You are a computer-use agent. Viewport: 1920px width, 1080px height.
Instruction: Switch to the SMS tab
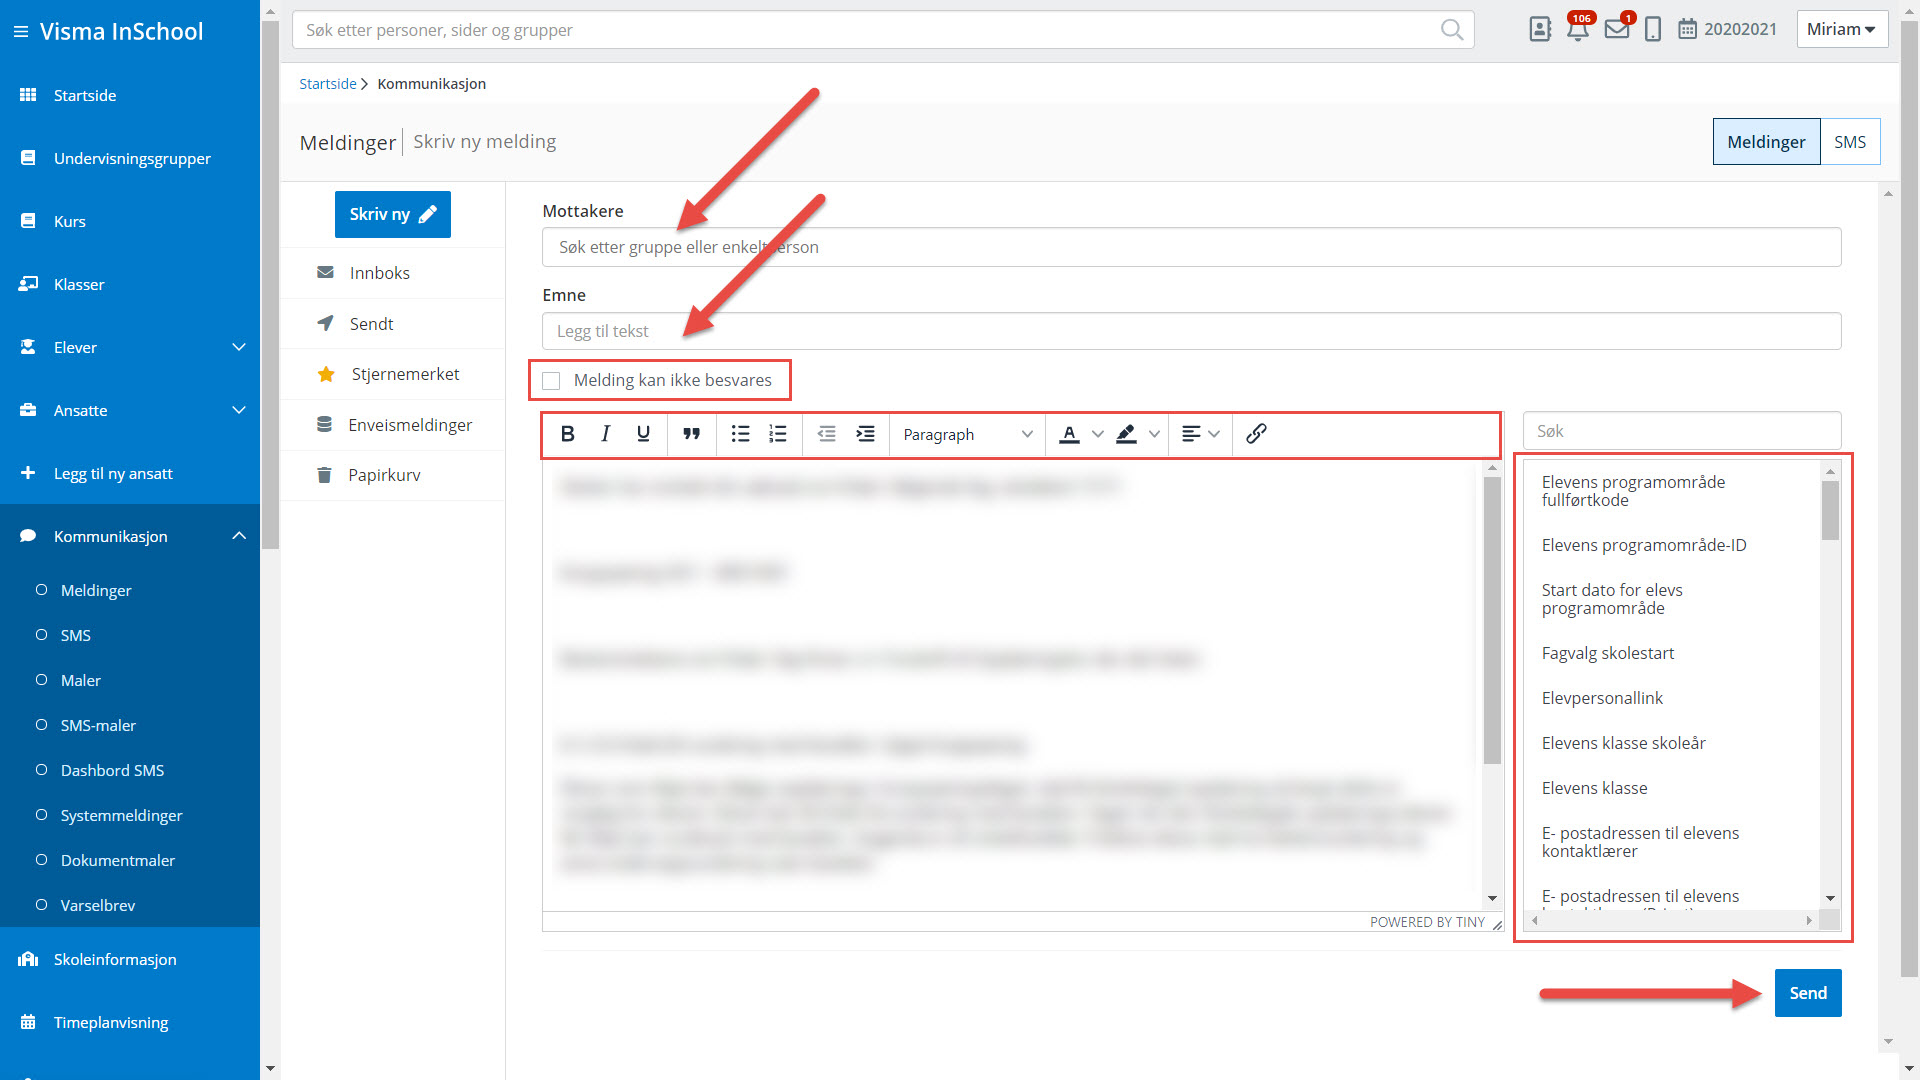(x=1849, y=142)
